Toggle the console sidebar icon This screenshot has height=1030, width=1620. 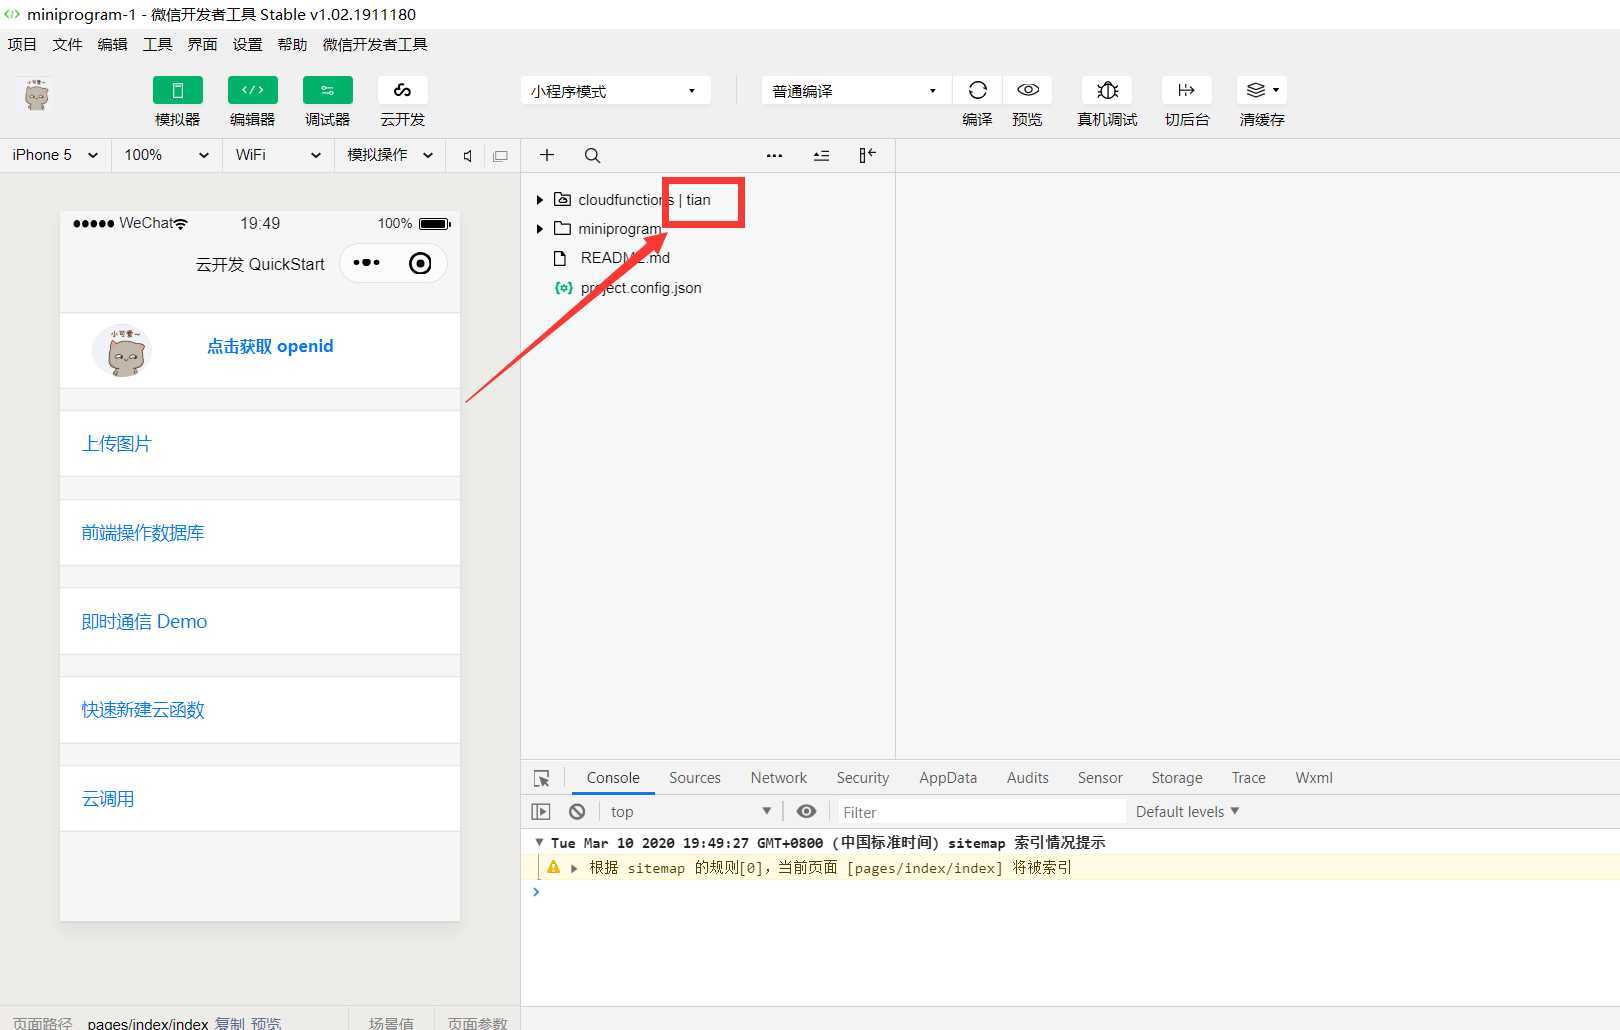pyautogui.click(x=541, y=812)
